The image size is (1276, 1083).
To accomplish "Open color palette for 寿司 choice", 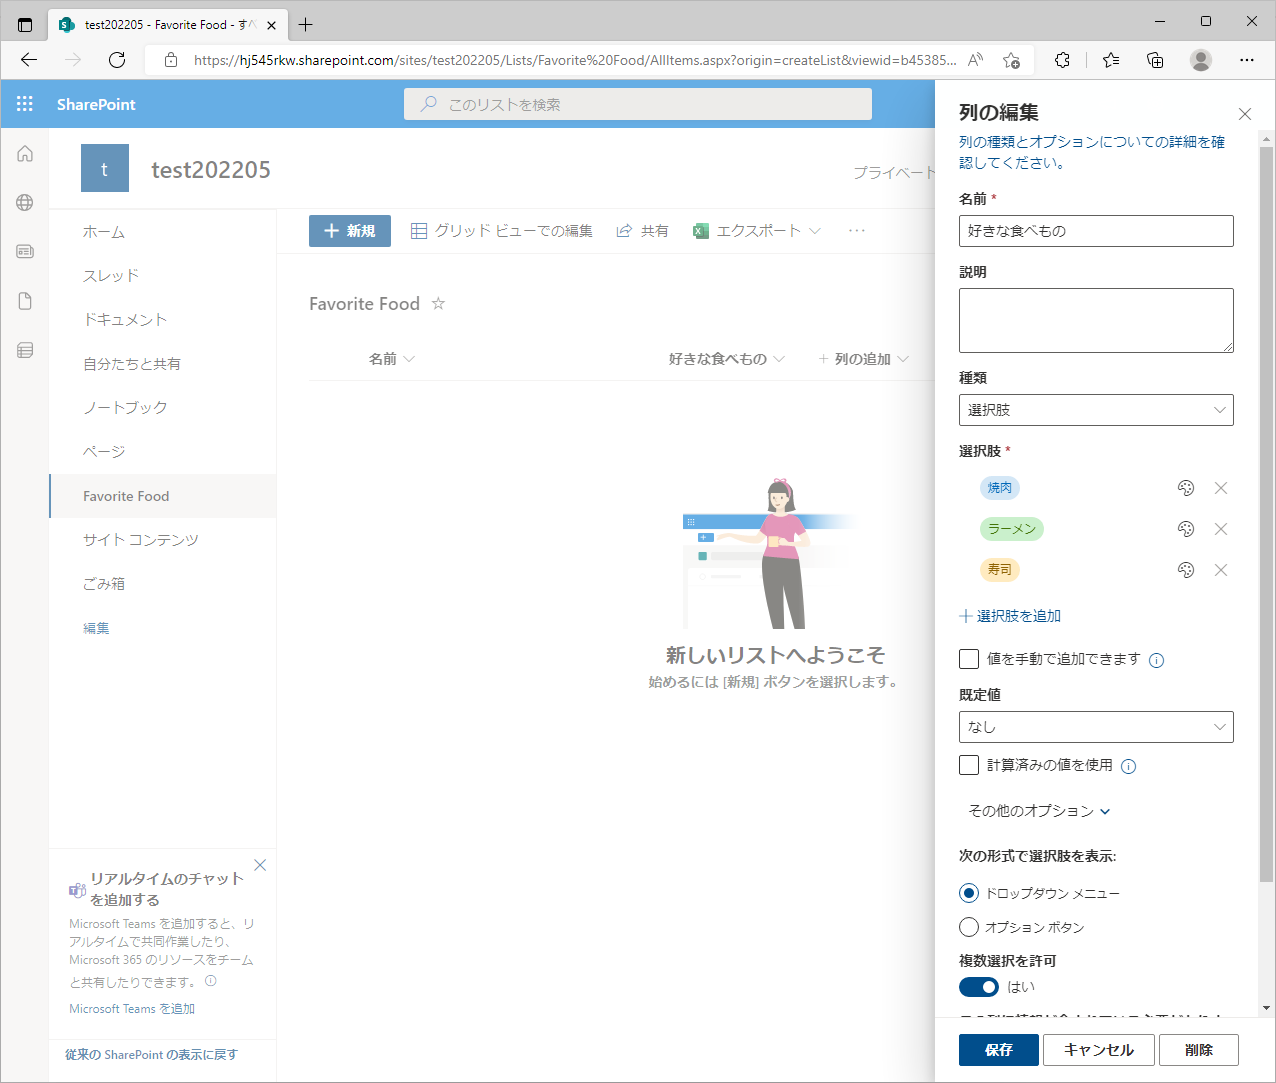I will [1186, 570].
